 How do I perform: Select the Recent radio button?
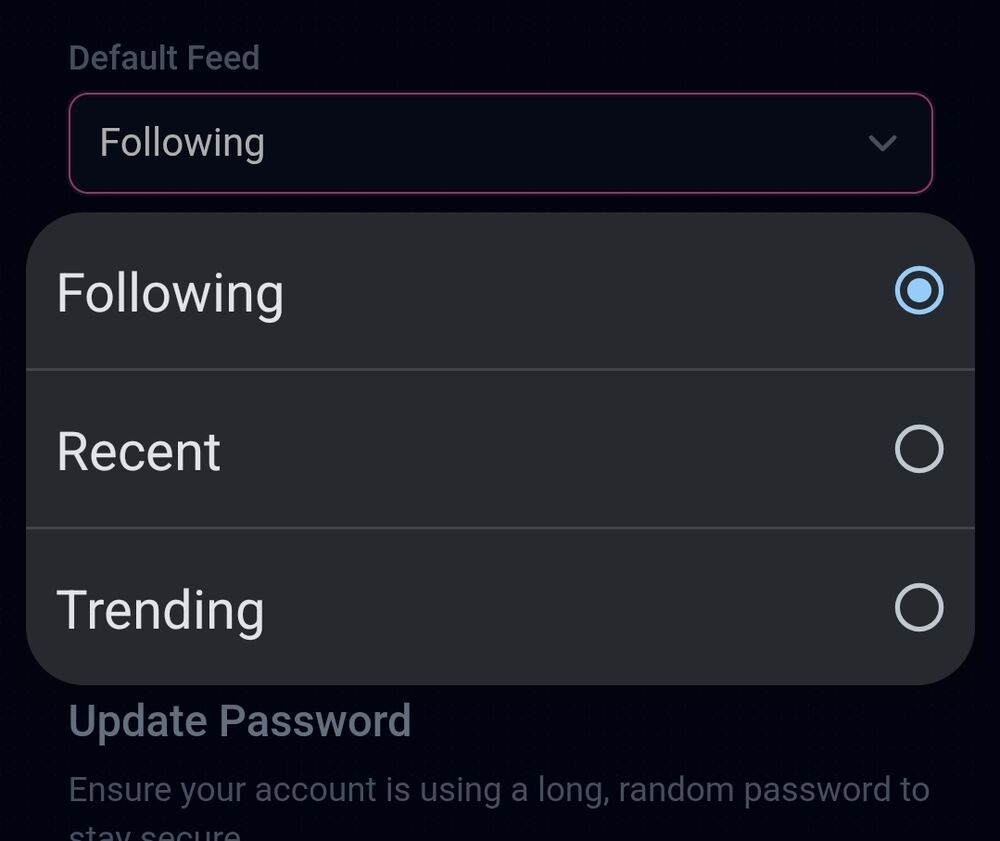pos(918,449)
